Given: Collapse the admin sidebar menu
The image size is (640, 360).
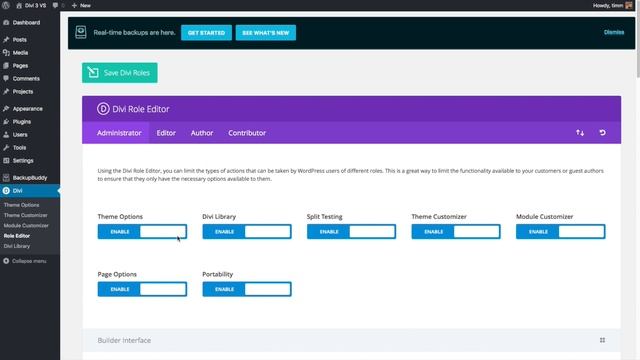Looking at the screenshot, I should click(25, 261).
